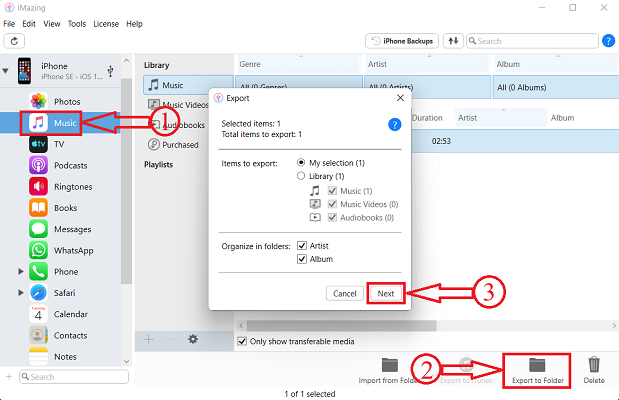Open the License menu
619x400 pixels.
106,23
